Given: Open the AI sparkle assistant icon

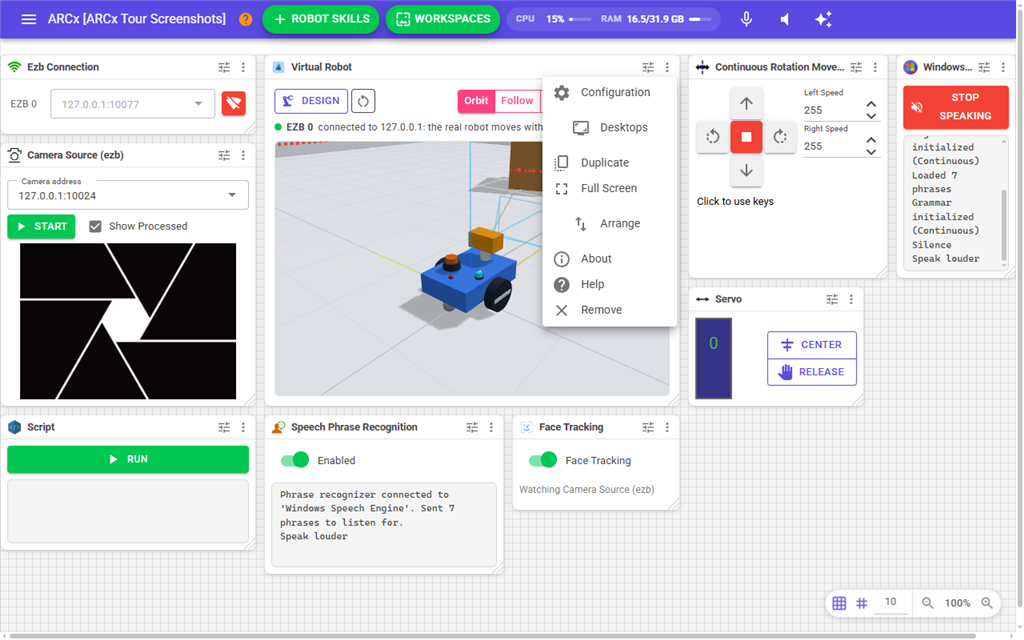Looking at the screenshot, I should click(824, 19).
